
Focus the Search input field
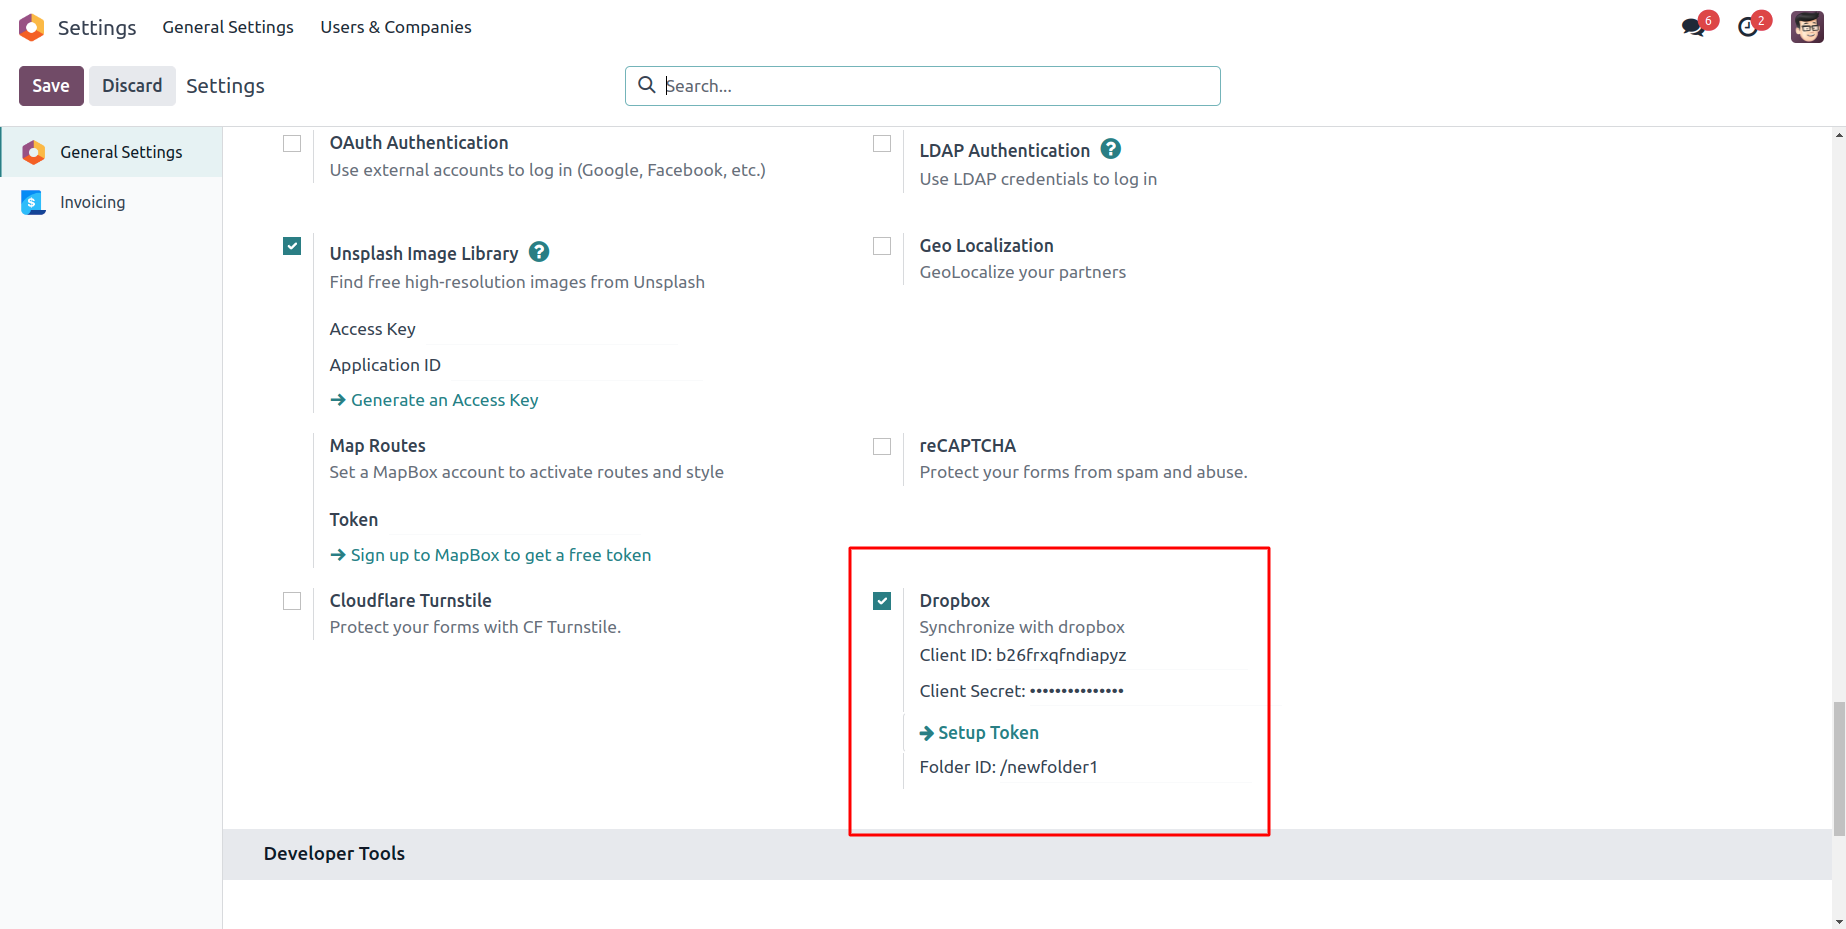point(938,86)
